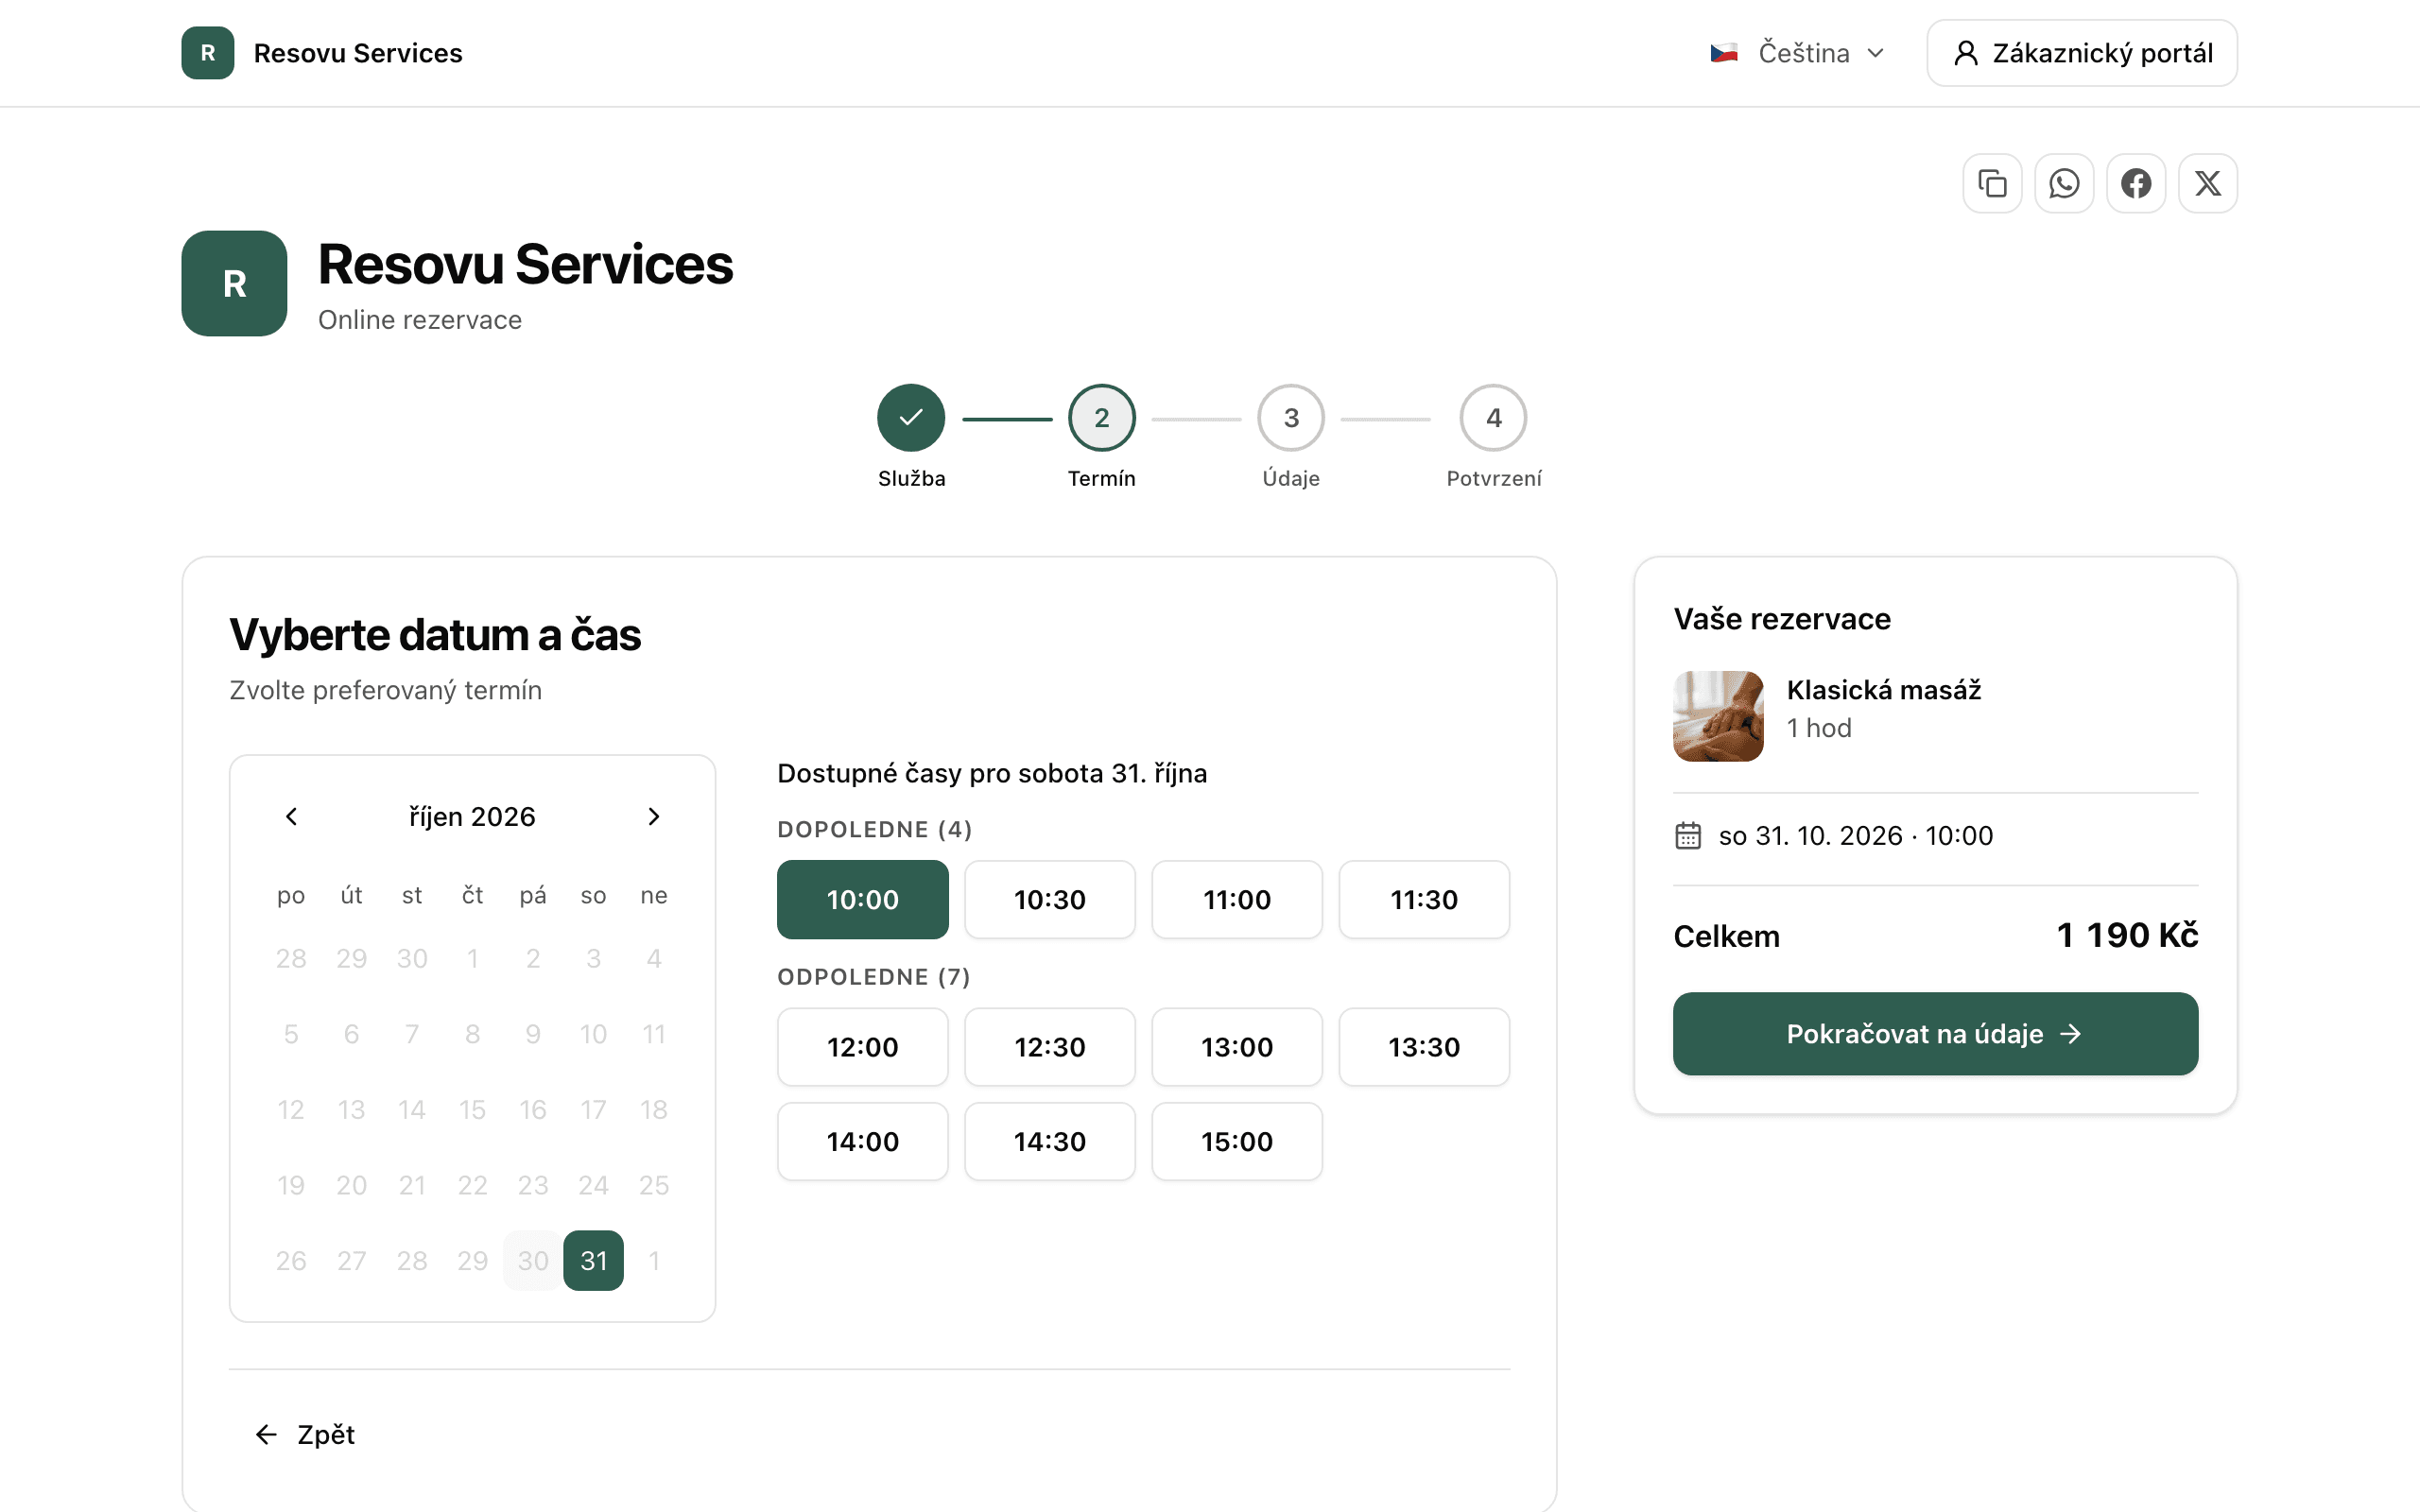Open the Zákaznický portál
Image resolution: width=2420 pixels, height=1512 pixels.
click(x=2082, y=53)
